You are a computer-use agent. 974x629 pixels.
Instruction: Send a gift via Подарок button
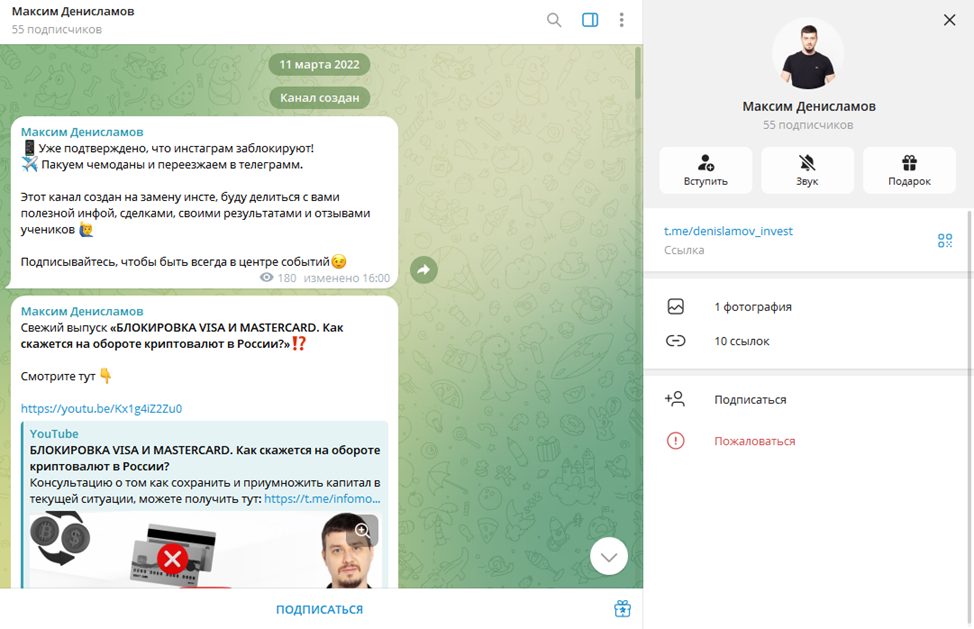909,170
